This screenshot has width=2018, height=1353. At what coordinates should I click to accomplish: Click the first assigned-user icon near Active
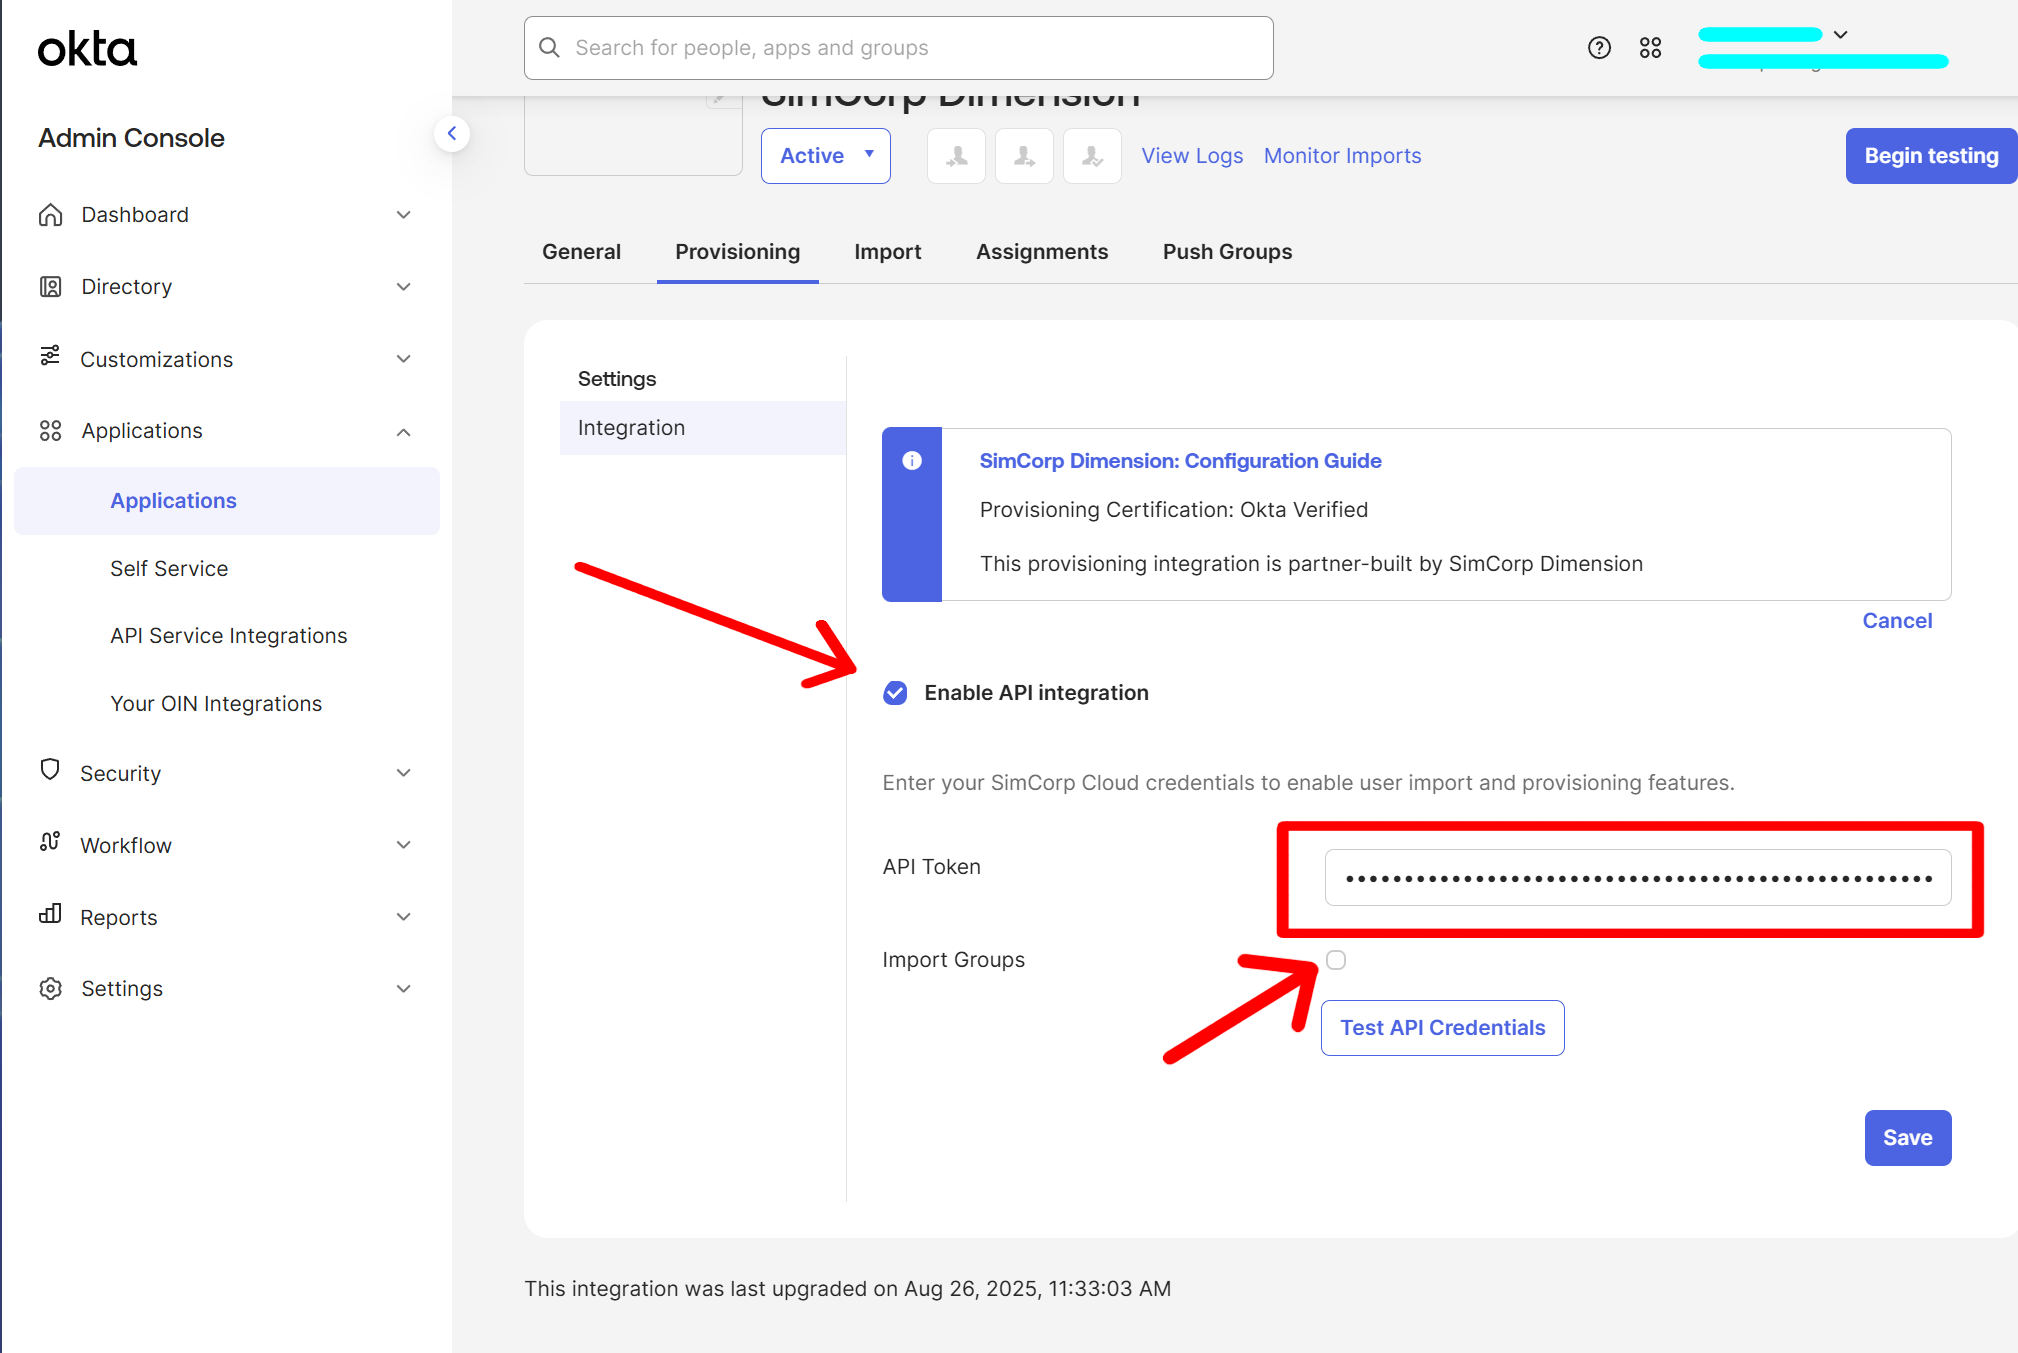pyautogui.click(x=955, y=156)
